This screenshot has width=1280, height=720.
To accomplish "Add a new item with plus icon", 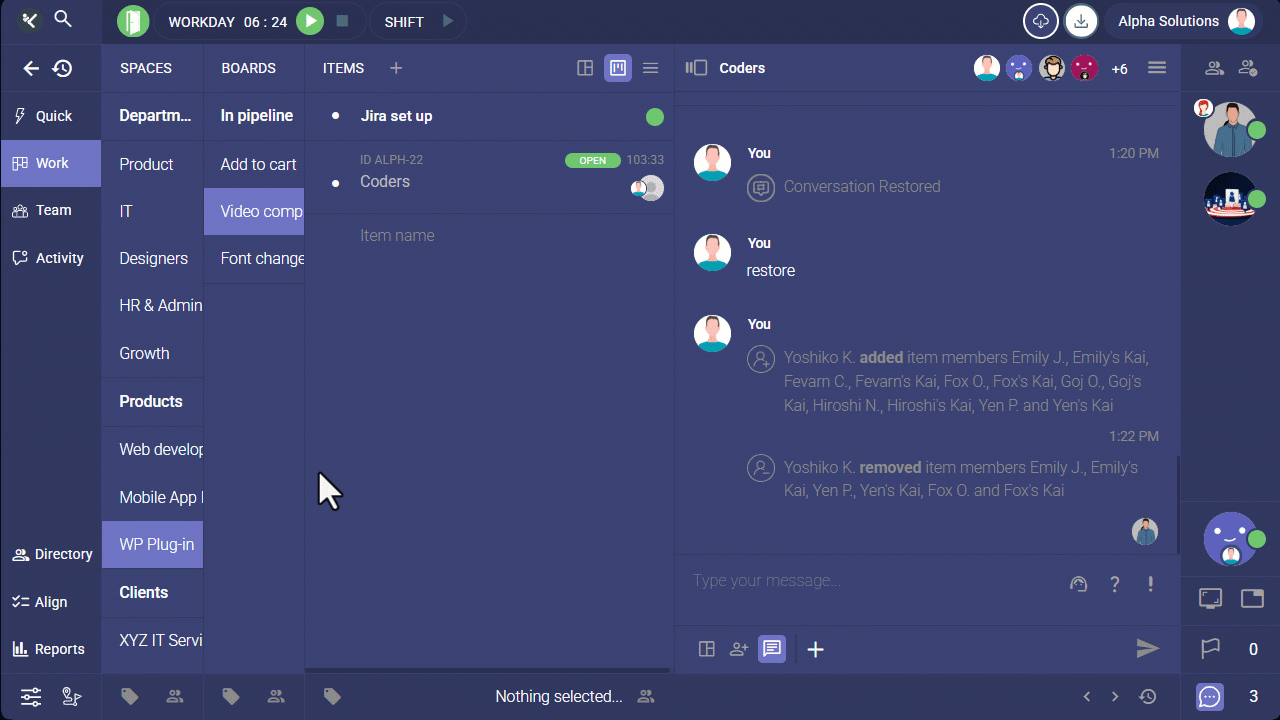I will [x=396, y=68].
